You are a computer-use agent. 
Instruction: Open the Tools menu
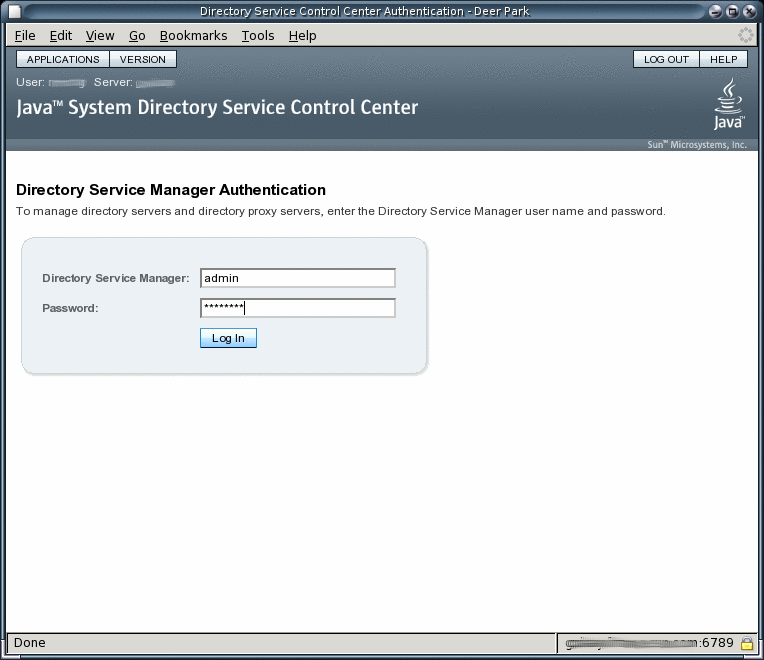[x=258, y=36]
